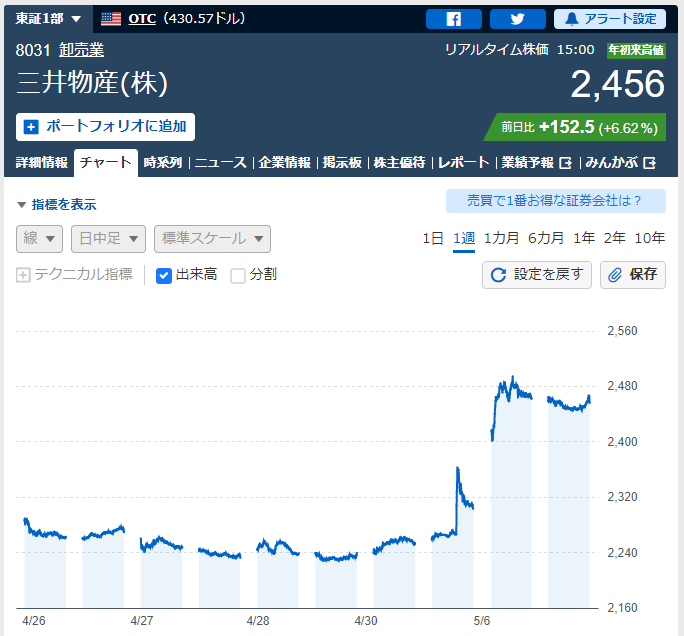Select the 1週 range

coord(464,238)
